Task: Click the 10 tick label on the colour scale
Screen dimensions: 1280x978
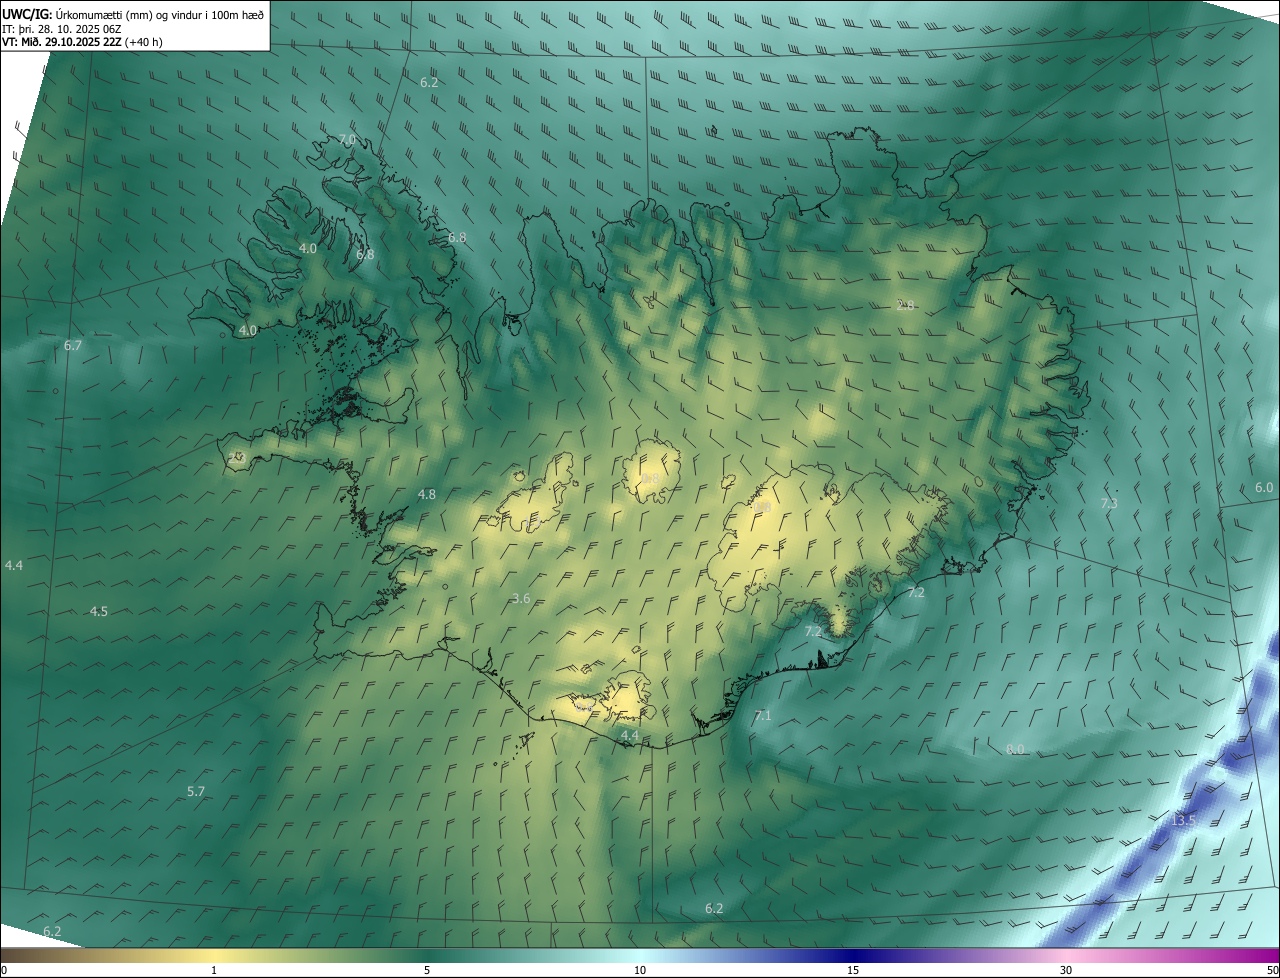Action: pyautogui.click(x=640, y=970)
